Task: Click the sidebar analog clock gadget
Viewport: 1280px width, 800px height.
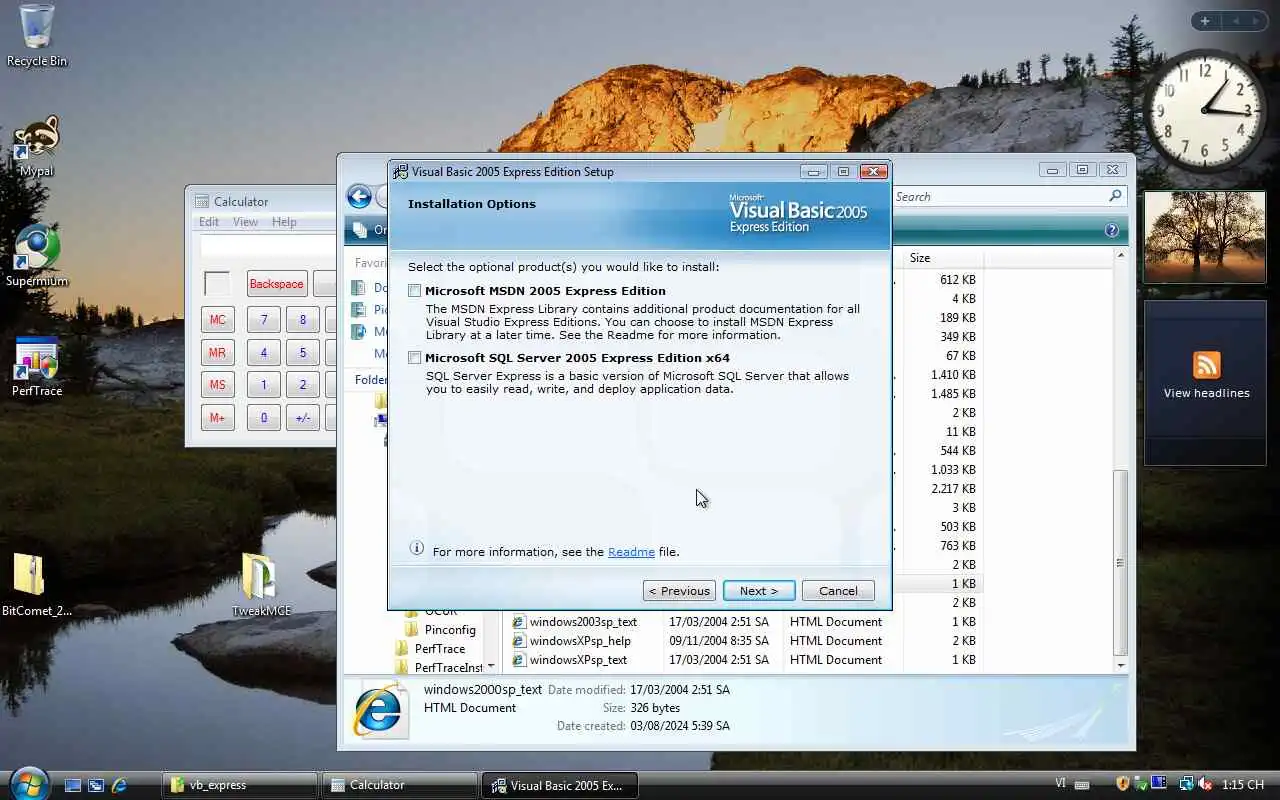Action: coord(1205,111)
